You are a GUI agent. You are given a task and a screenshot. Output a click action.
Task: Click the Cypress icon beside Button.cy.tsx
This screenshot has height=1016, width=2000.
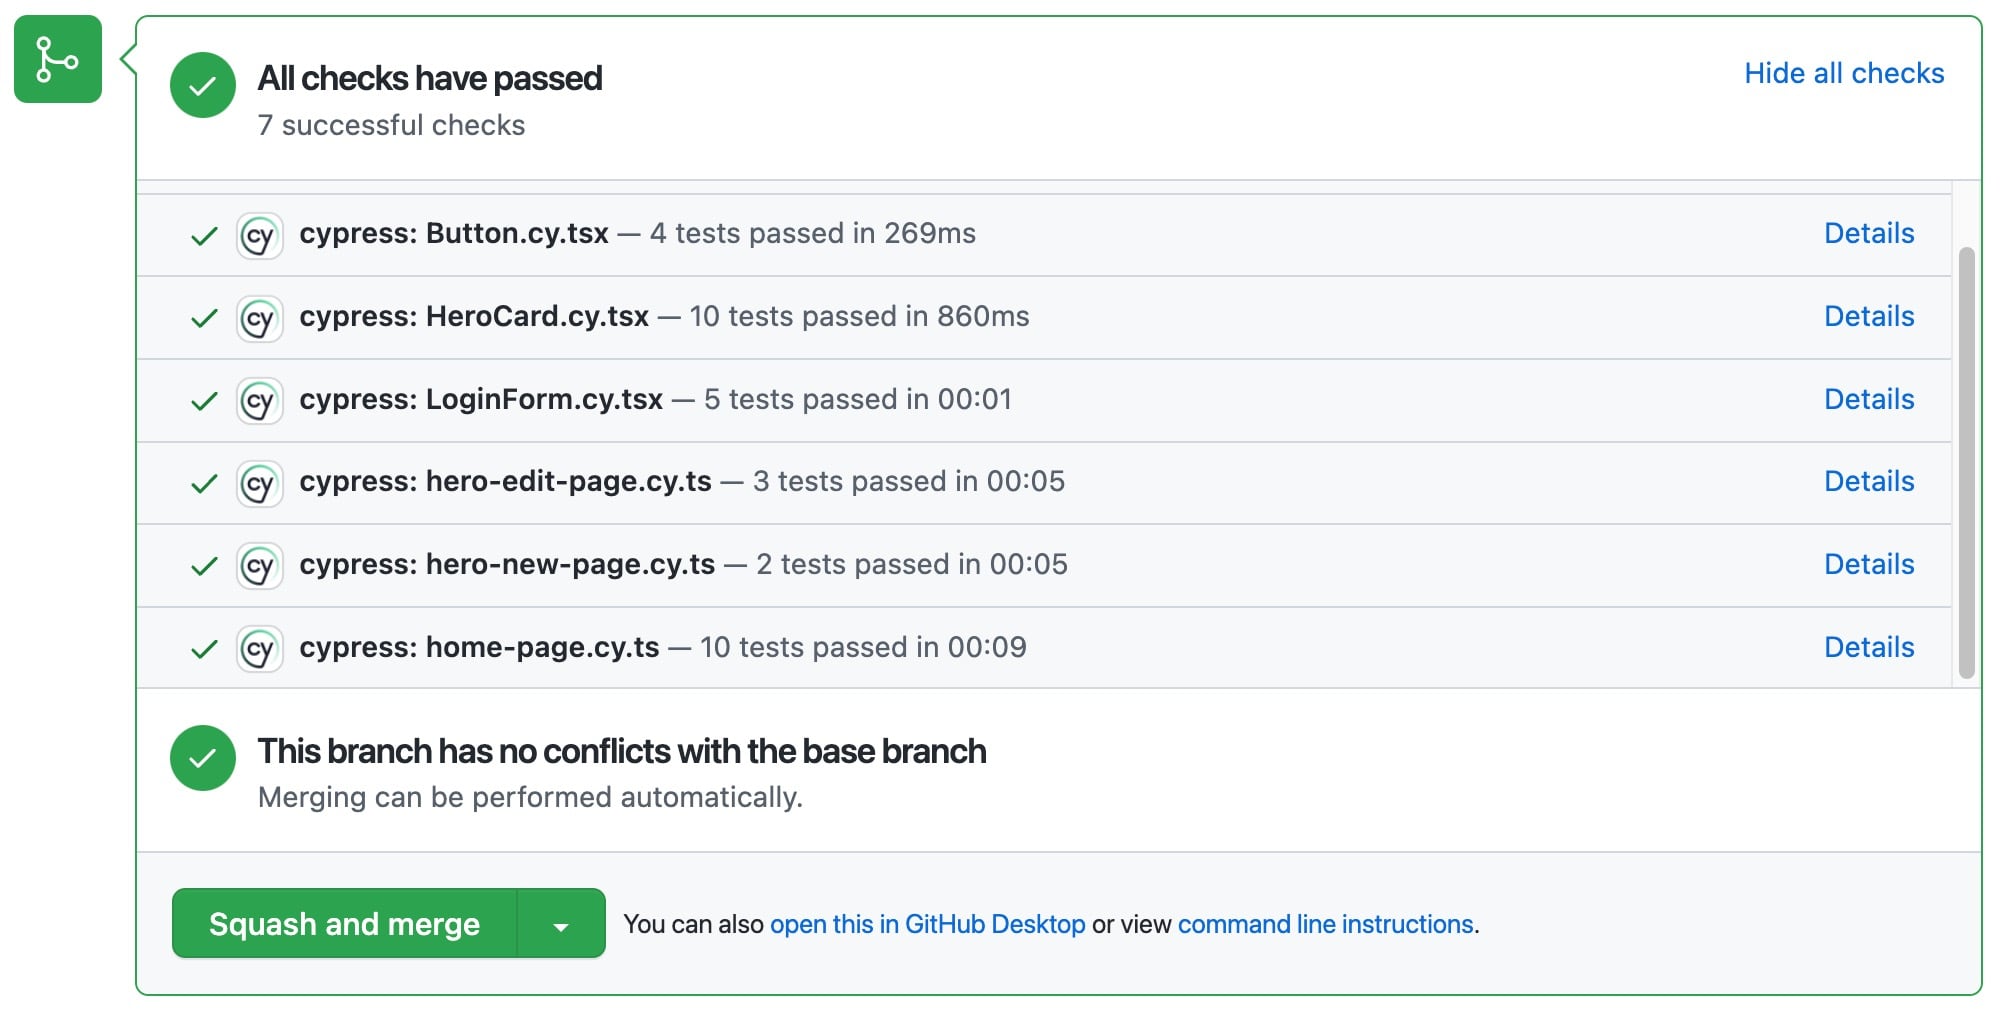(259, 234)
